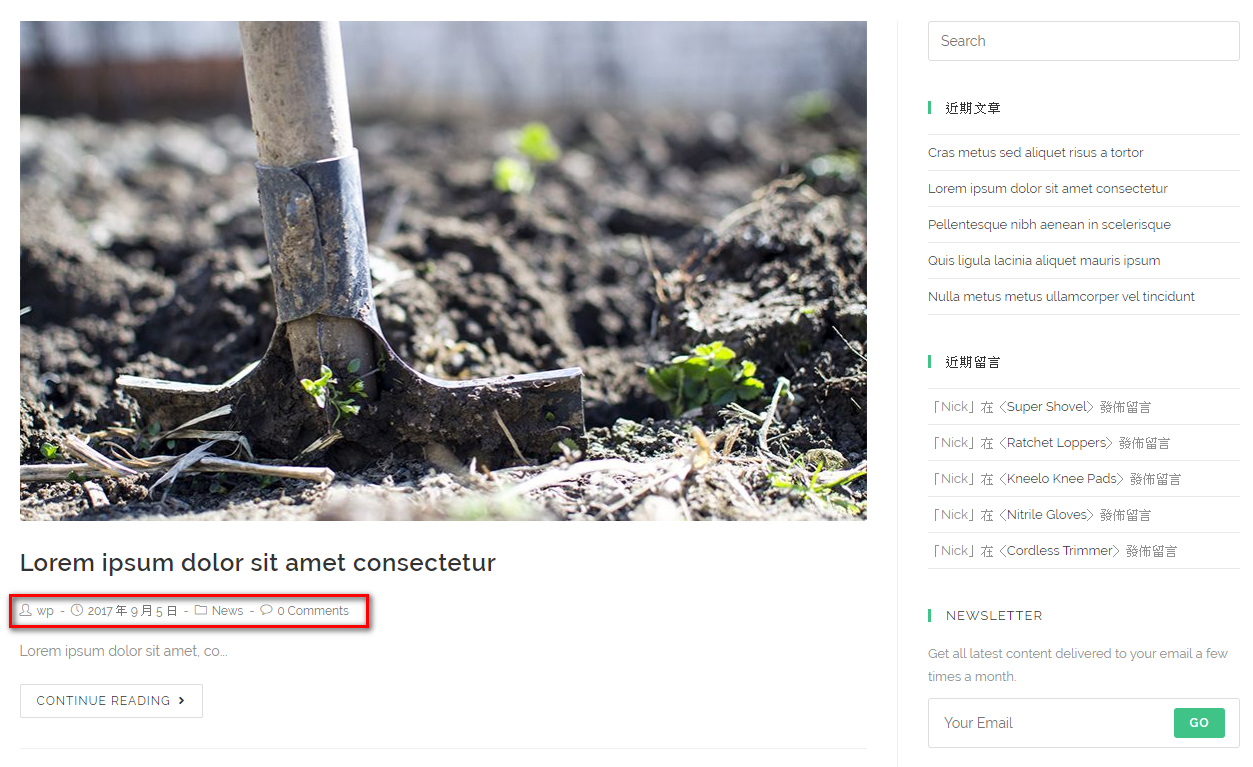This screenshot has height=767, width=1253.
Task: Open the 0 Comments link
Action: coord(313,611)
